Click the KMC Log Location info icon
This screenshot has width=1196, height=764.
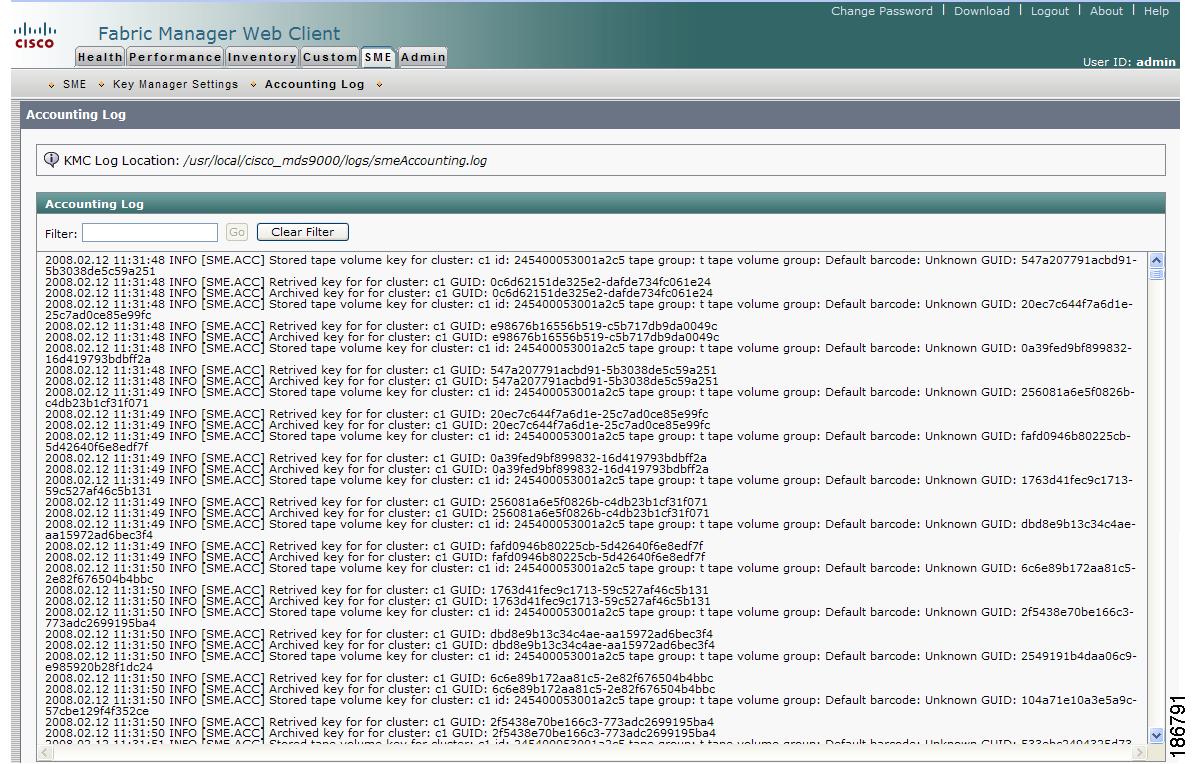51,159
